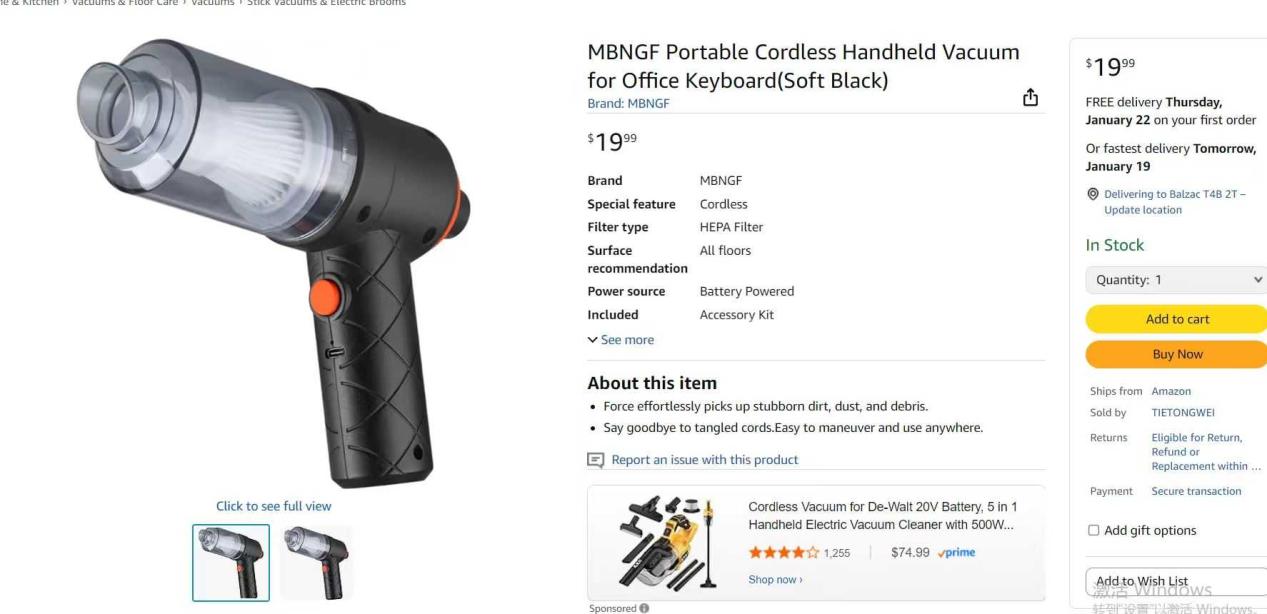The height and width of the screenshot is (614, 1267).
Task: Open the Brand: MBNGF link
Action: pyautogui.click(x=628, y=103)
